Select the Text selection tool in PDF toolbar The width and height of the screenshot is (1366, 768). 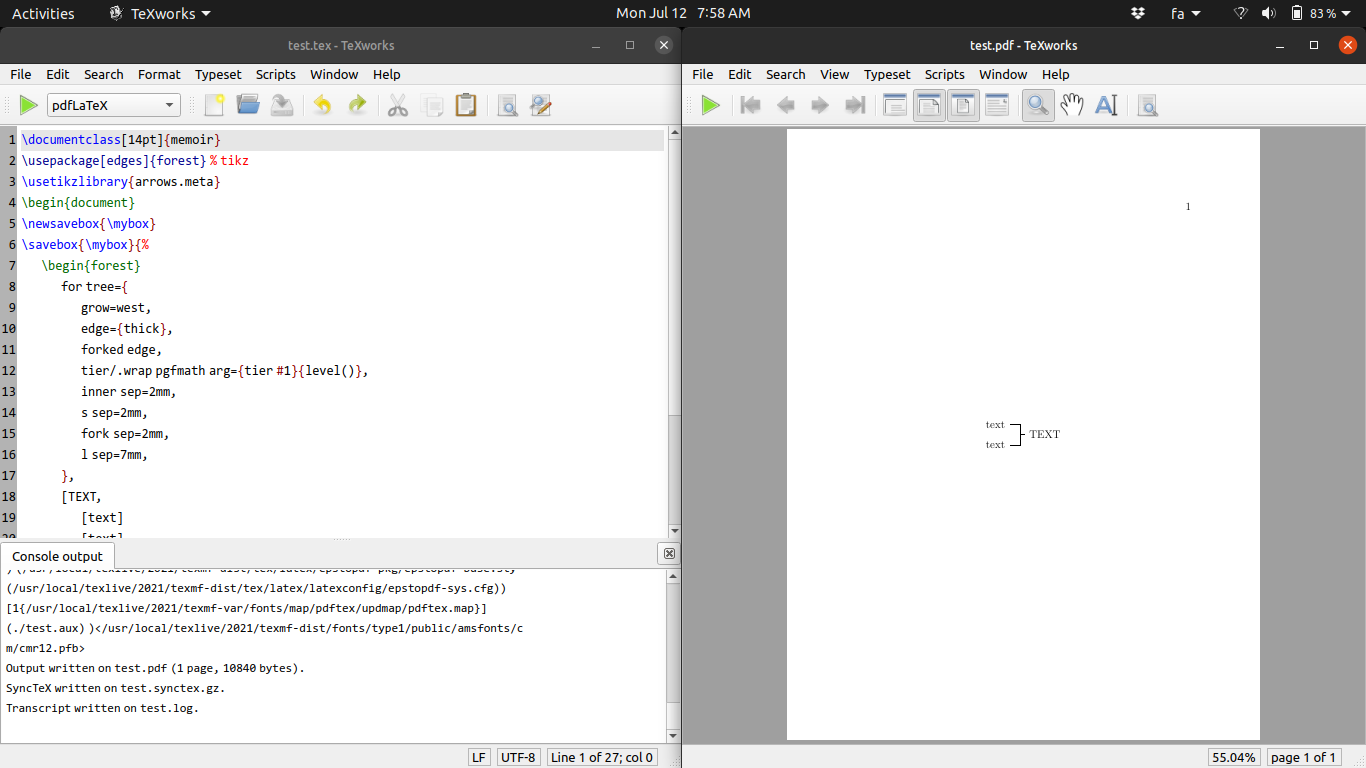1106,105
